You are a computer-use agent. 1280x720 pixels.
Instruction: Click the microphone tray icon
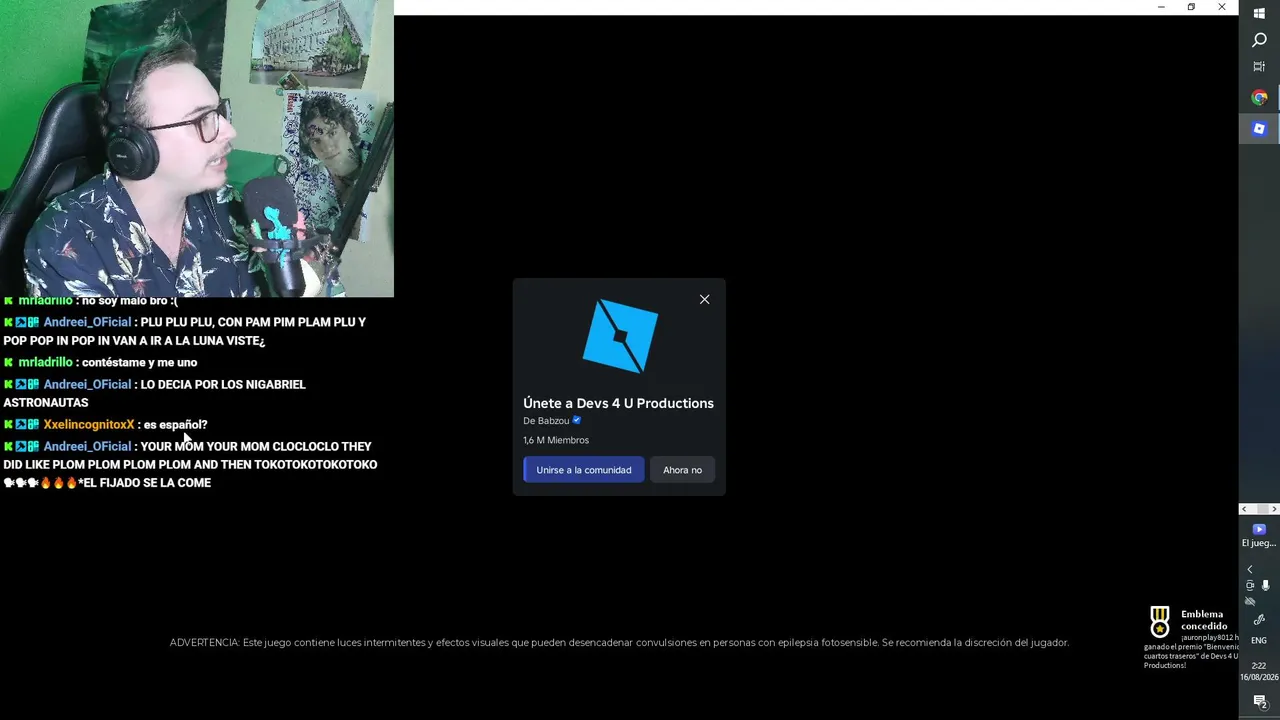point(1266,586)
